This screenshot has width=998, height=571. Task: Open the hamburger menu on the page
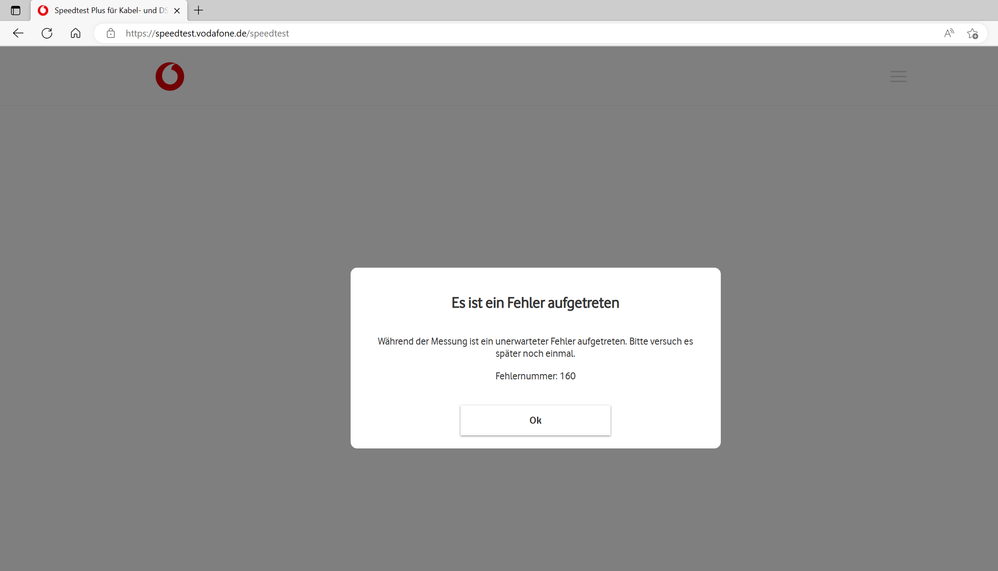[x=898, y=76]
